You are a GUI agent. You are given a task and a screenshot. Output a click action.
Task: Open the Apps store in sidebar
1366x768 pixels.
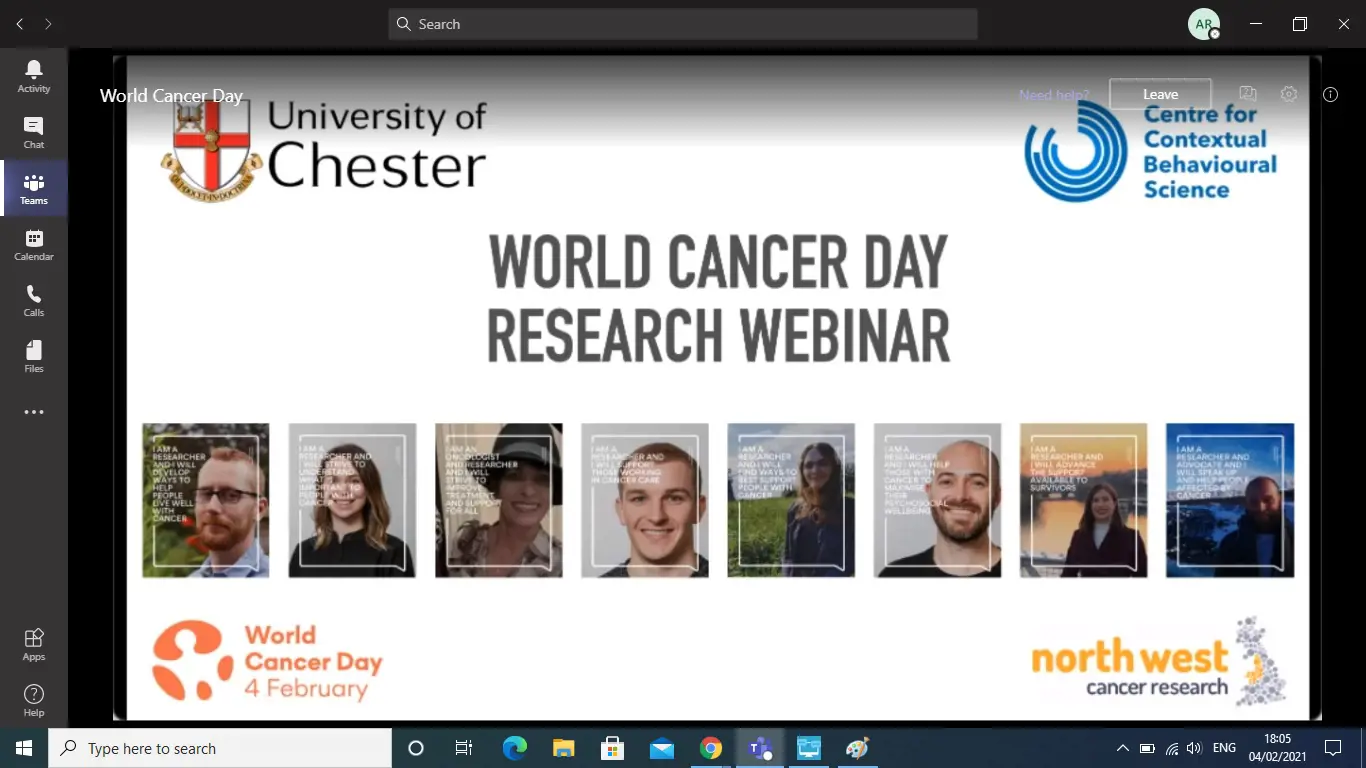(x=34, y=644)
